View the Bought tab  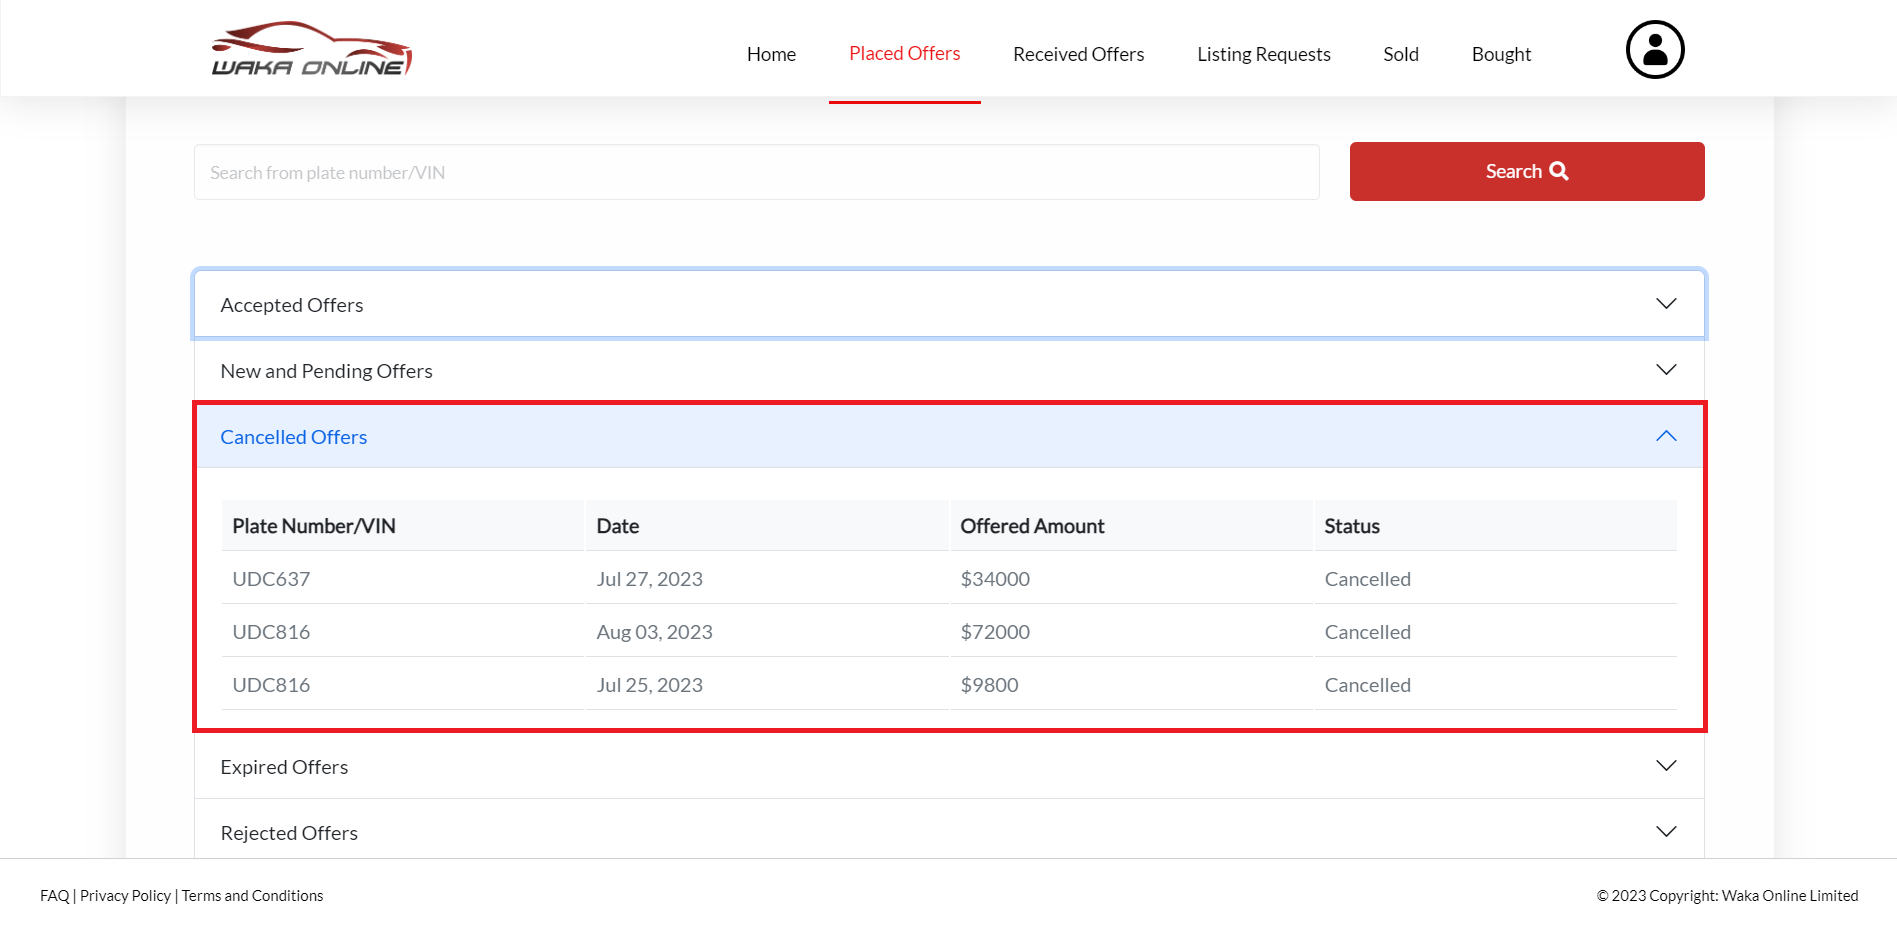point(1501,54)
